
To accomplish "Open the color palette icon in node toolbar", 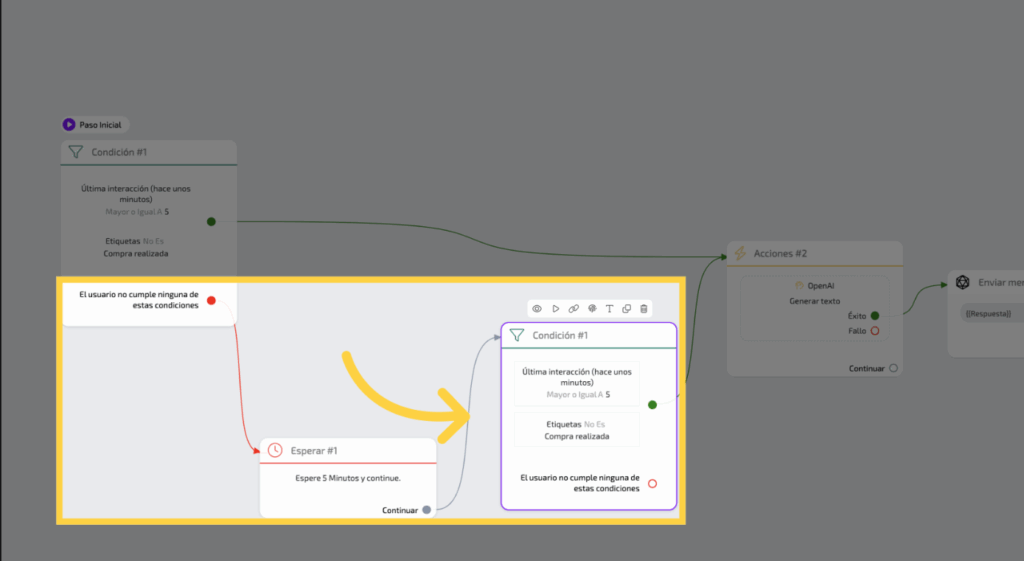I will [591, 309].
